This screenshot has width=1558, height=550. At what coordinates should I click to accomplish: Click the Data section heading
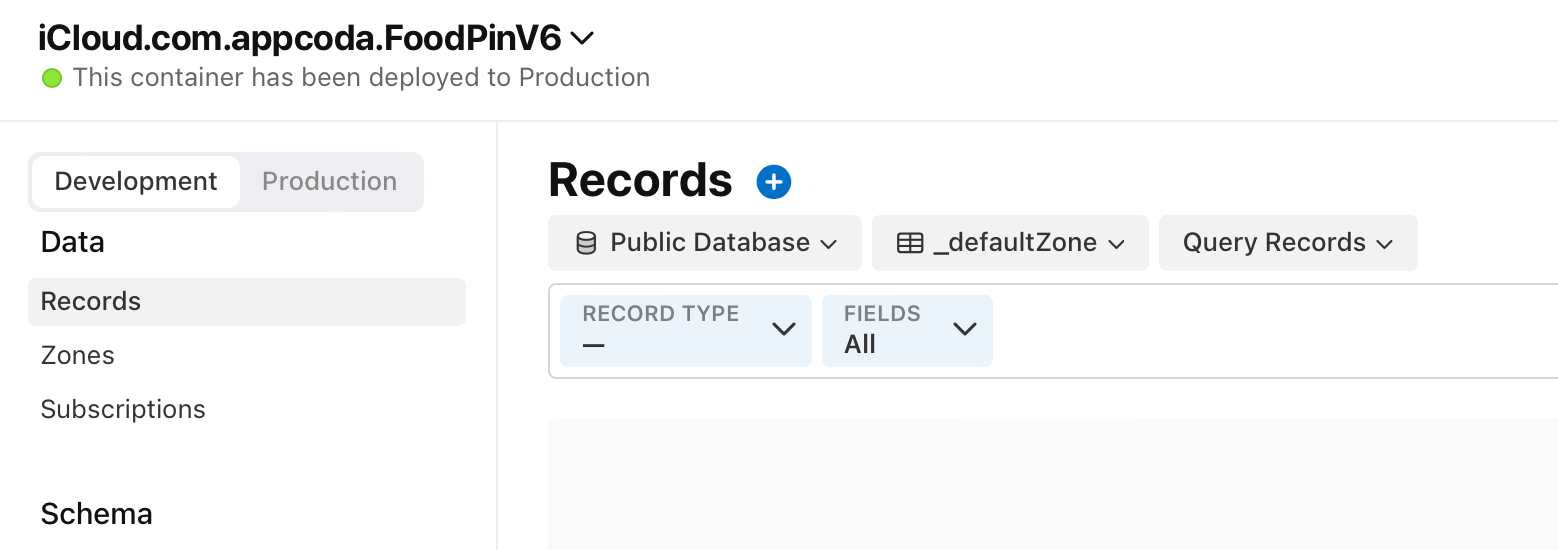tap(73, 242)
